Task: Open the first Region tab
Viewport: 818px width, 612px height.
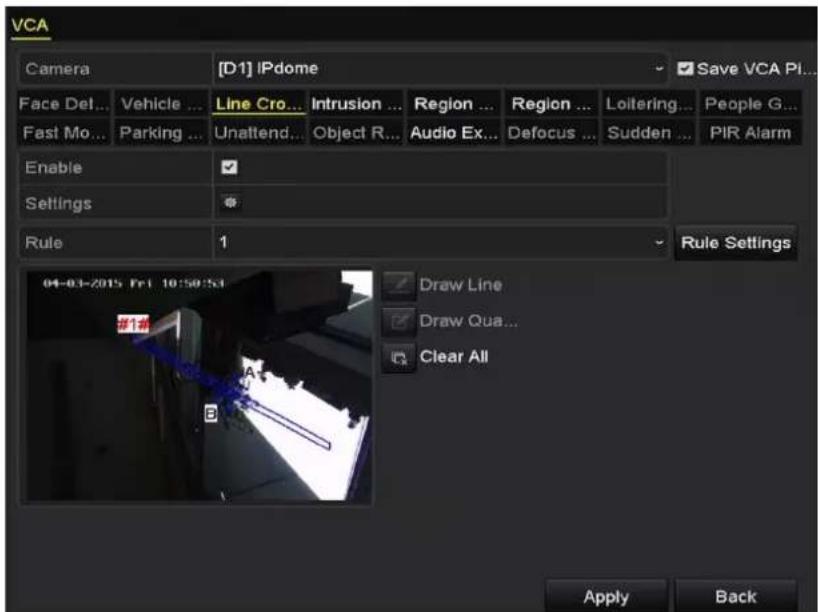Action: [453, 104]
